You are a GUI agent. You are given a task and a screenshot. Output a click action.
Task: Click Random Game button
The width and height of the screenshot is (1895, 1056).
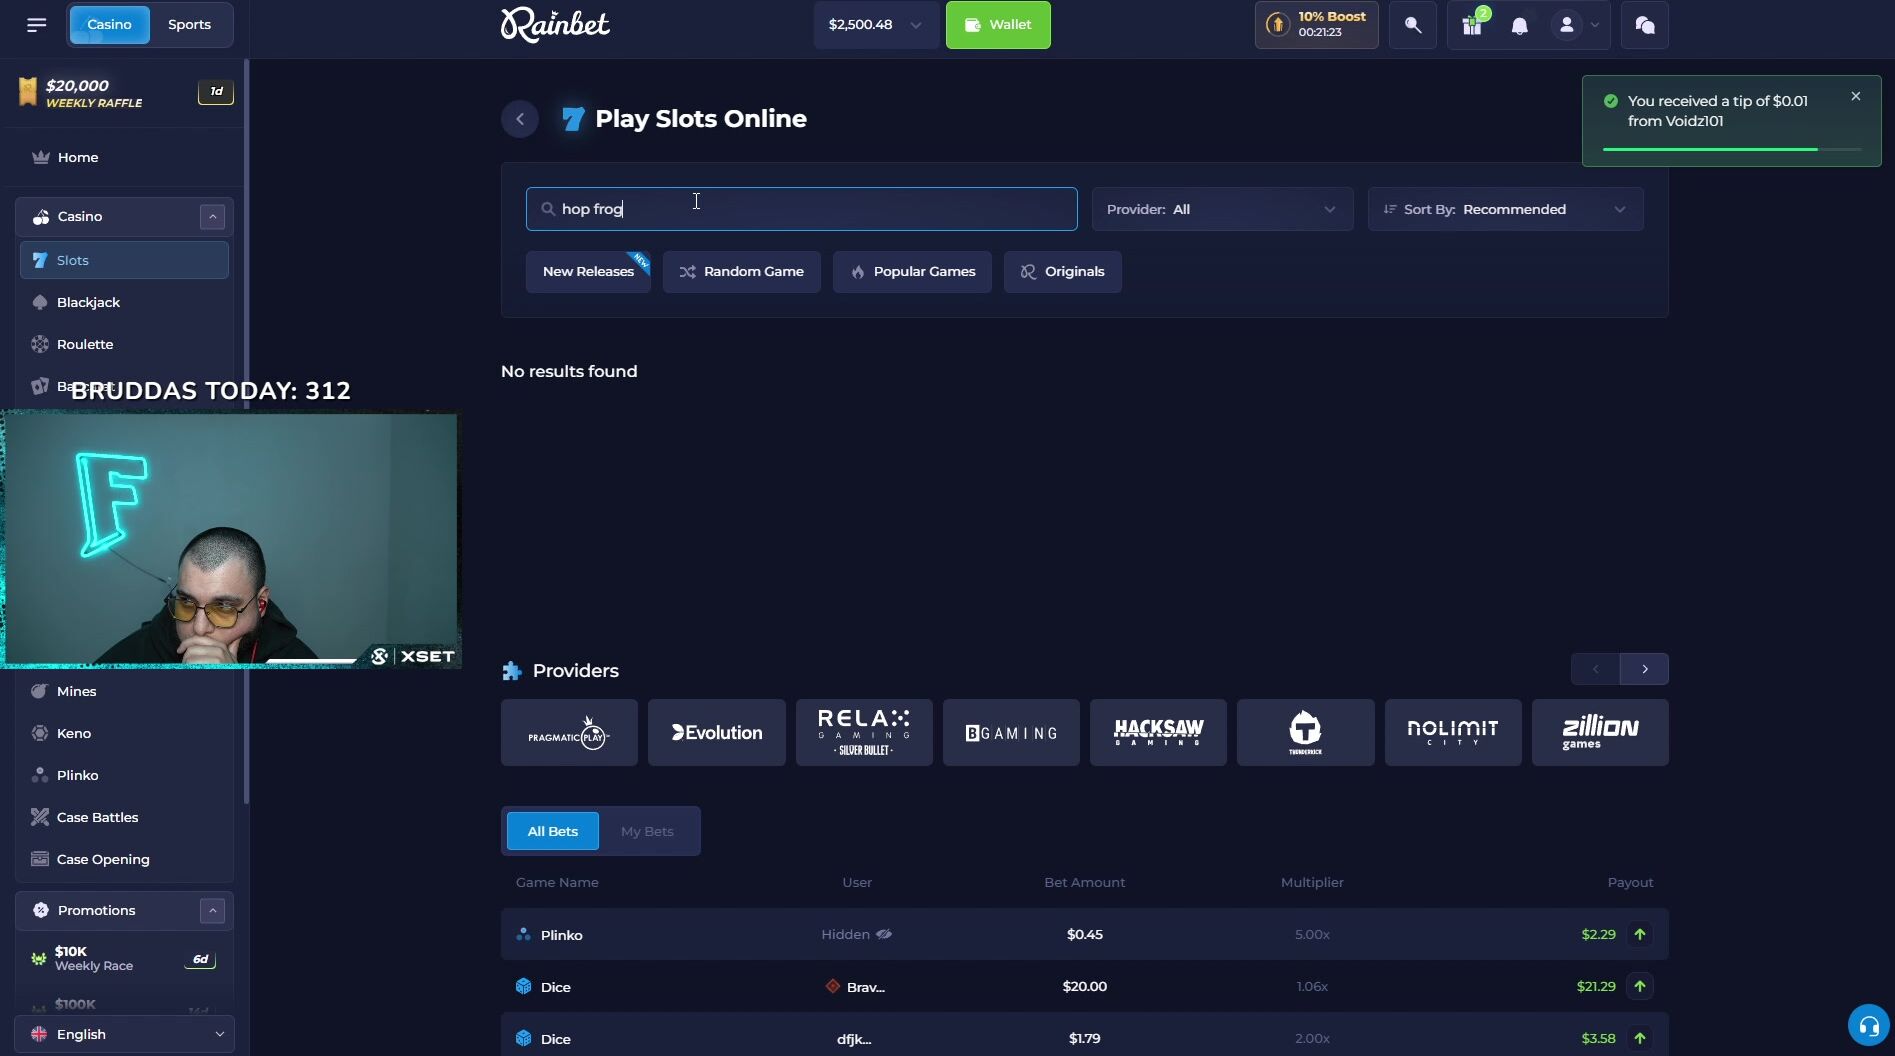(741, 272)
